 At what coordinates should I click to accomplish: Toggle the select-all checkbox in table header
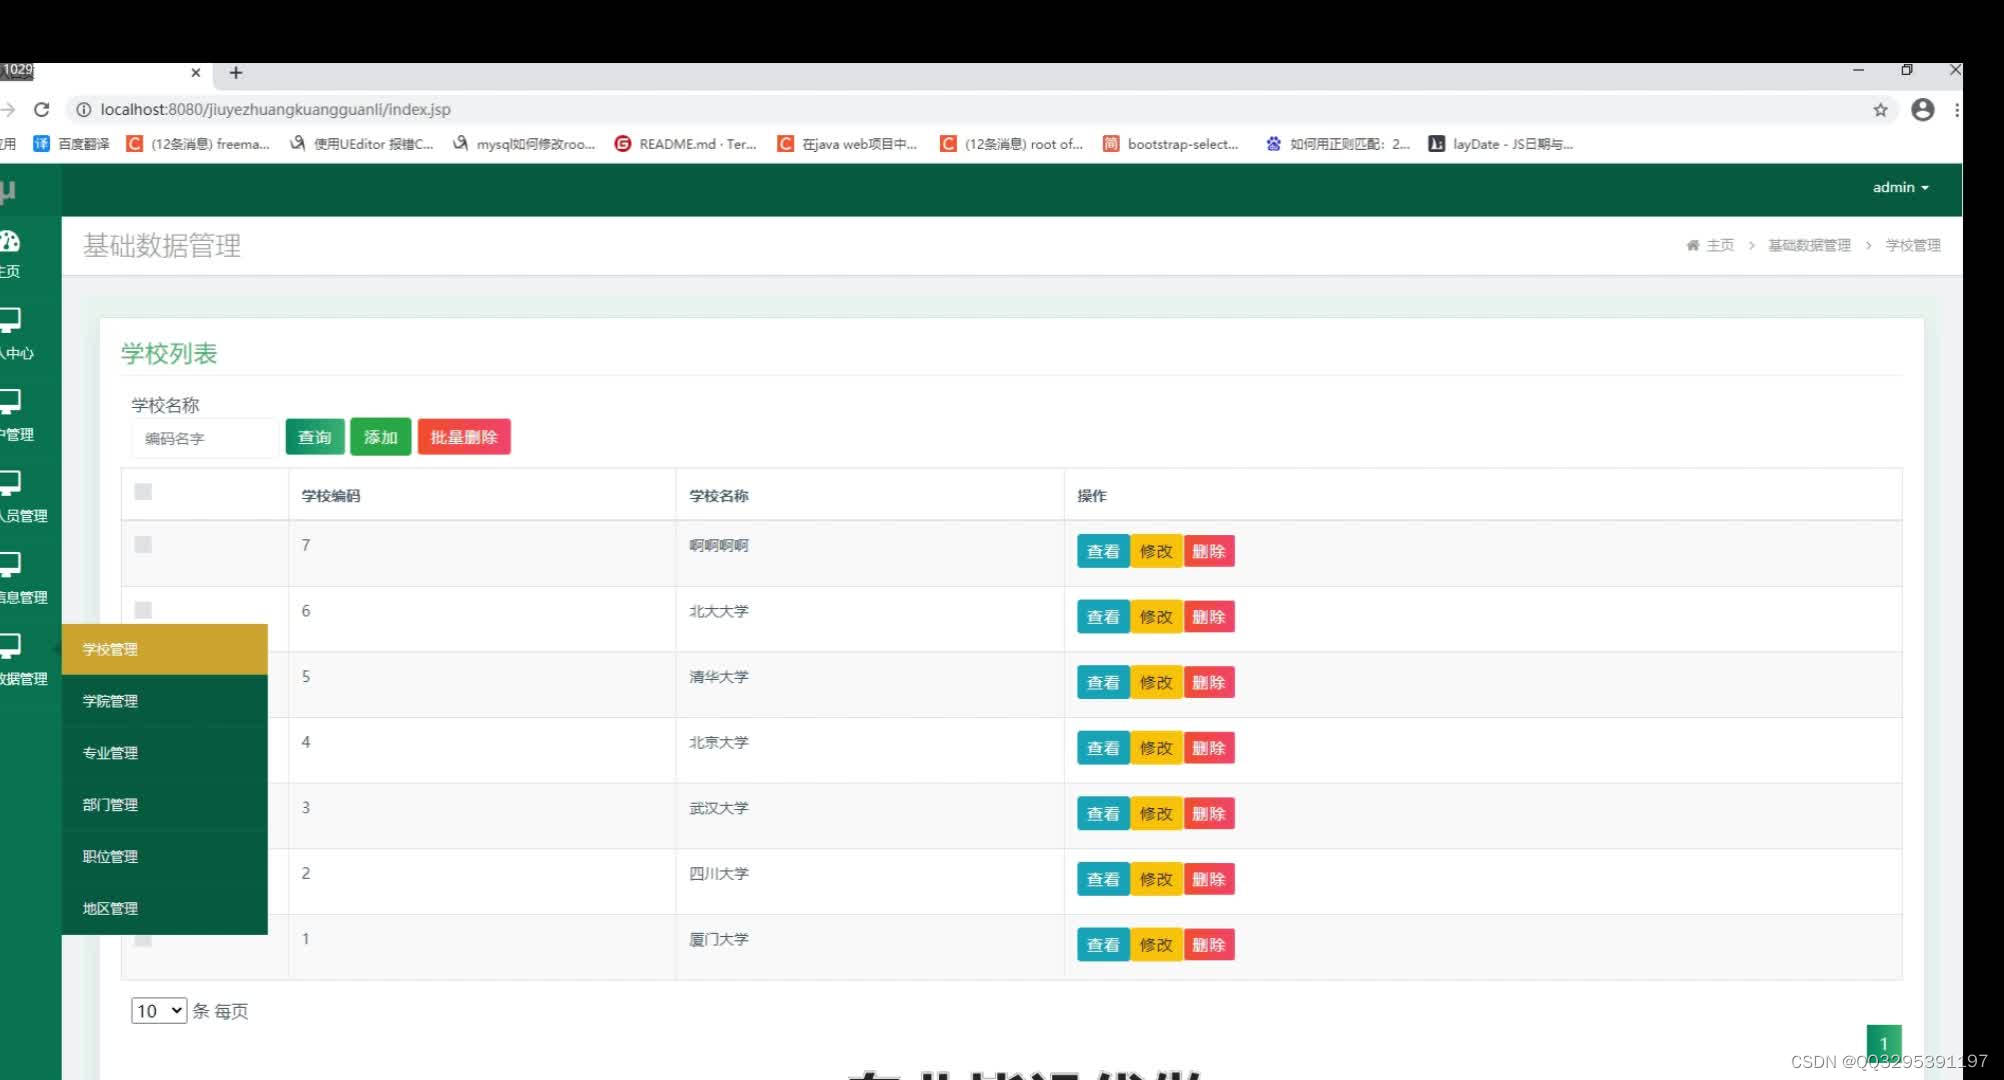click(143, 491)
